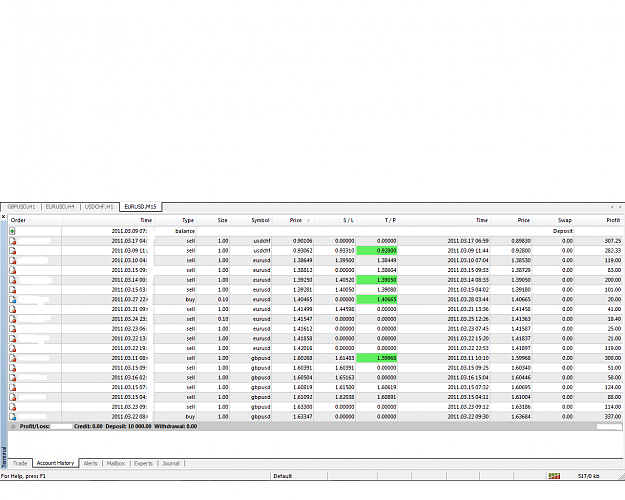Sort by the Symbol column header
The width and height of the screenshot is (625, 500).
251,220
